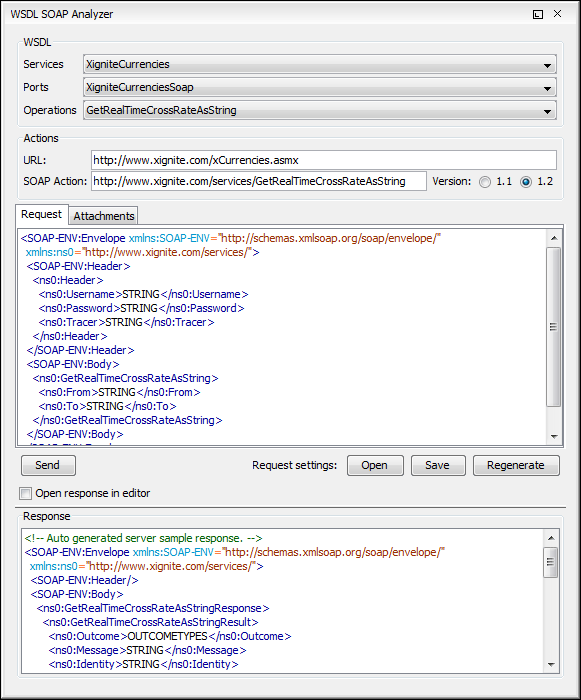
Task: Open the Services dropdown XigniteCurrencies
Action: (x=319, y=64)
